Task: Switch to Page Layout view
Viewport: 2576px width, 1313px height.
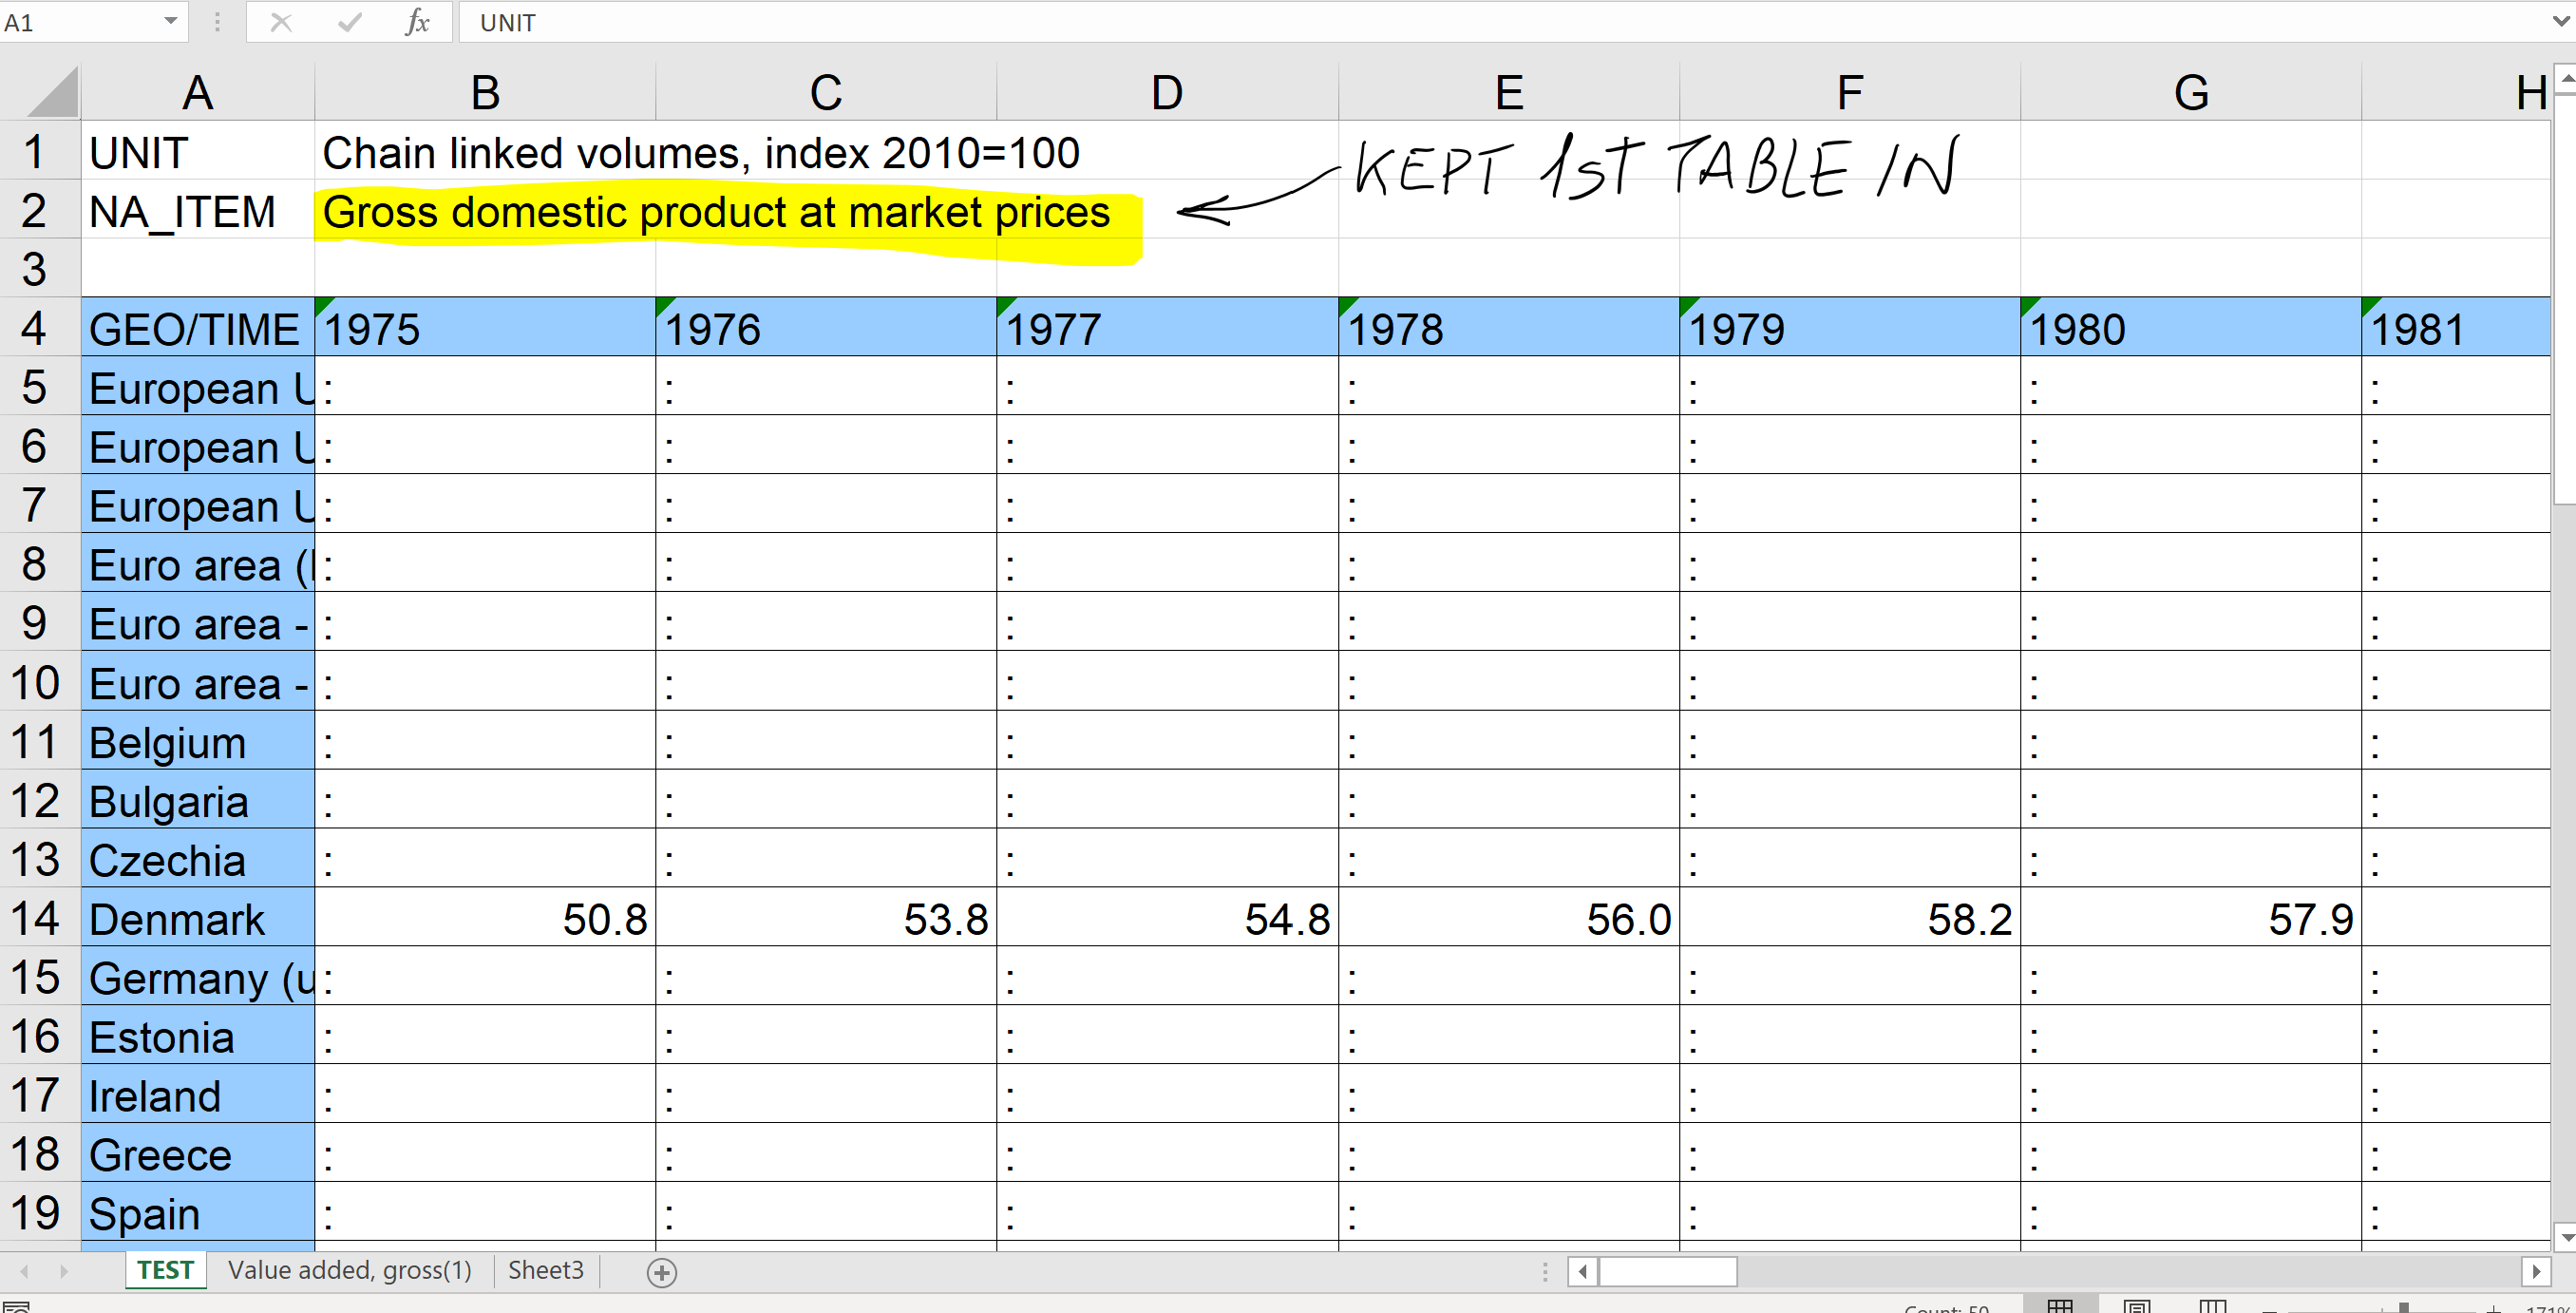Action: pos(2136,1306)
